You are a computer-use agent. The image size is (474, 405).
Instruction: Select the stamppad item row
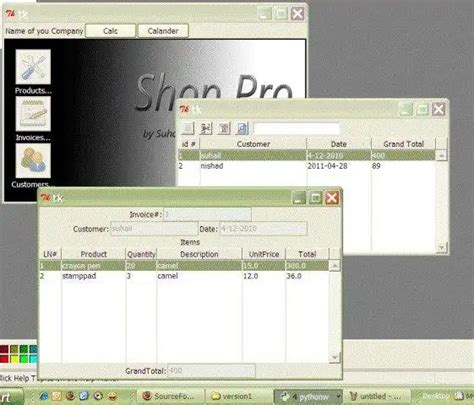click(184, 276)
